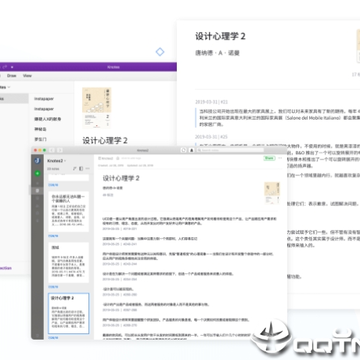This screenshot has width=360, height=360.
Task: Click the green Share button in Evernote
Action: (269, 158)
